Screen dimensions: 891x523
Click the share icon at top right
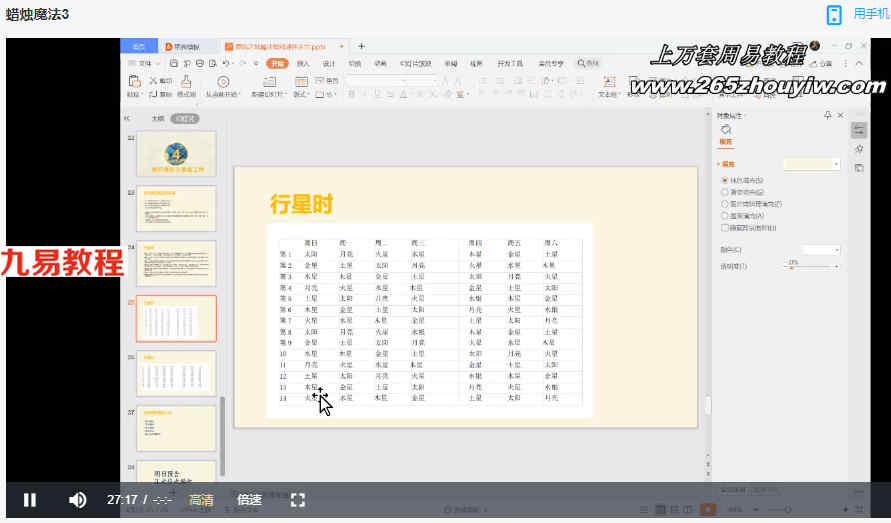click(821, 64)
